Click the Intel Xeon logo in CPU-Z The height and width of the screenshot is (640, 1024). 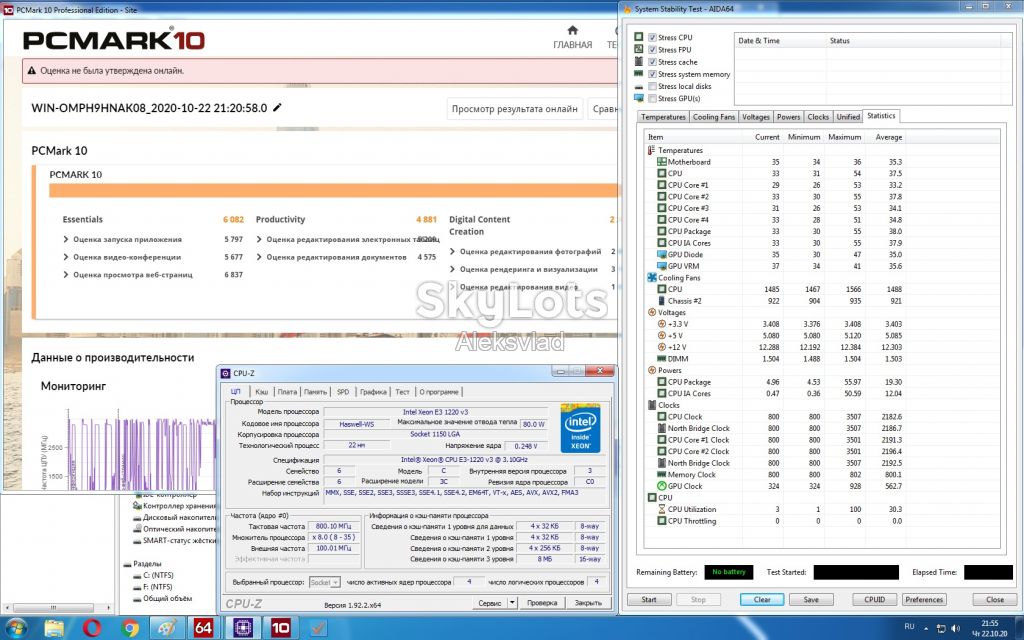580,428
